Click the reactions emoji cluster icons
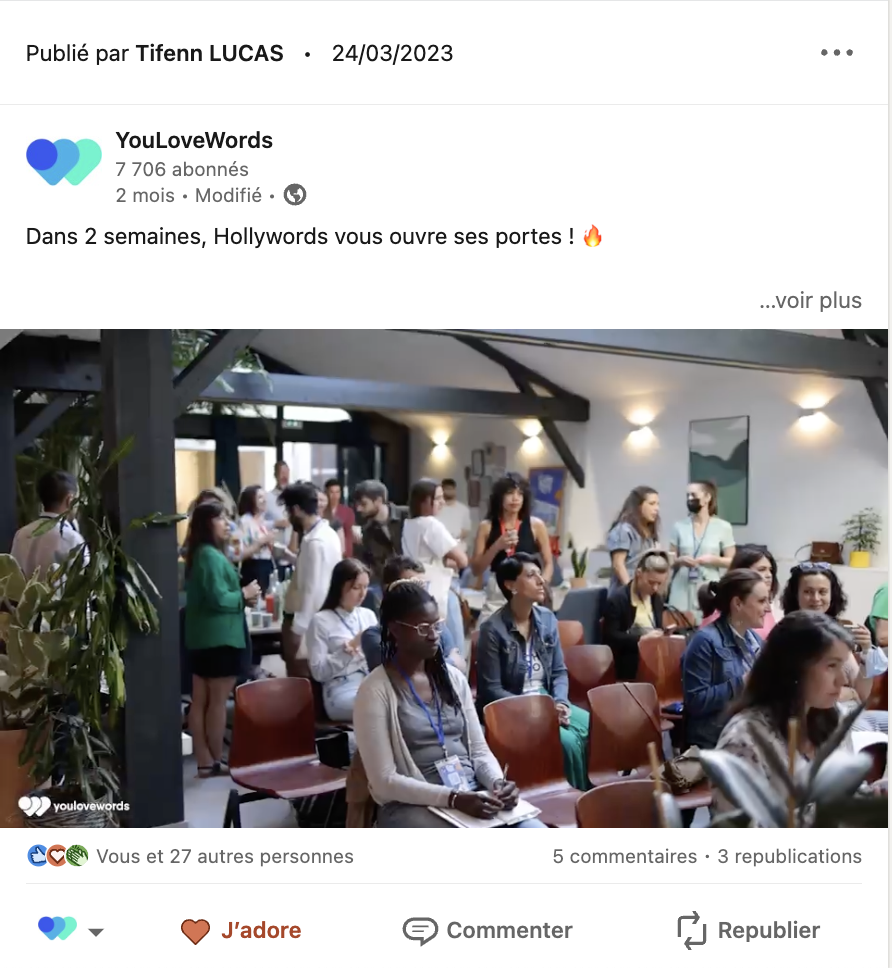 tap(57, 856)
